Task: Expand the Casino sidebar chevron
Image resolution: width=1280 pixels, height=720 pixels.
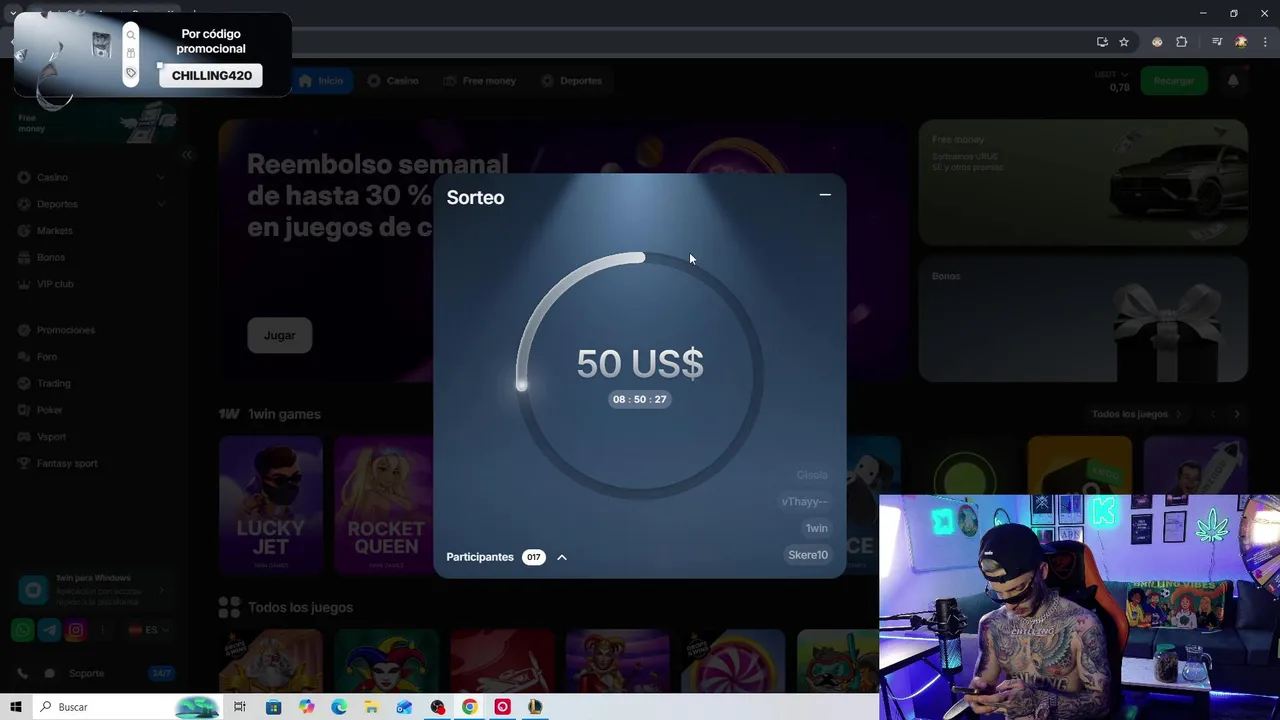Action: (x=161, y=177)
